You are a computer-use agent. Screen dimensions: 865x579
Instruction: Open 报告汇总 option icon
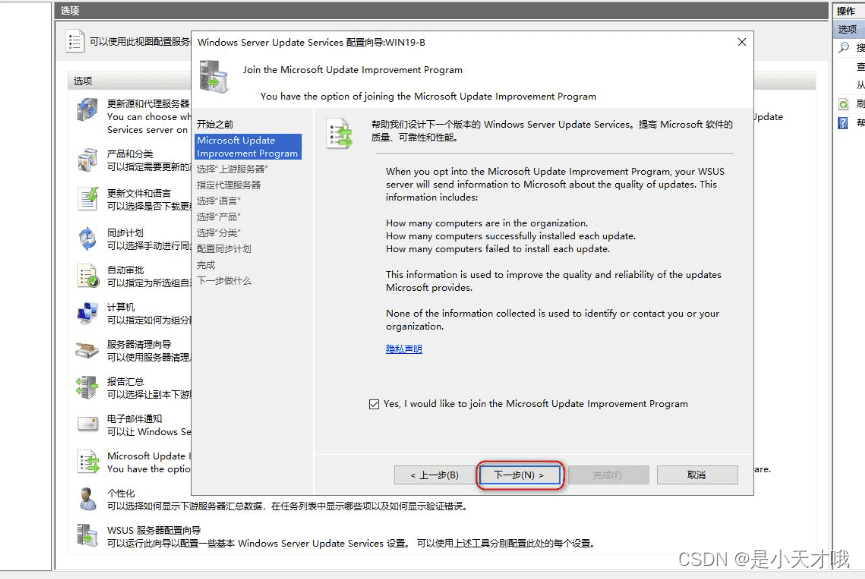click(87, 387)
